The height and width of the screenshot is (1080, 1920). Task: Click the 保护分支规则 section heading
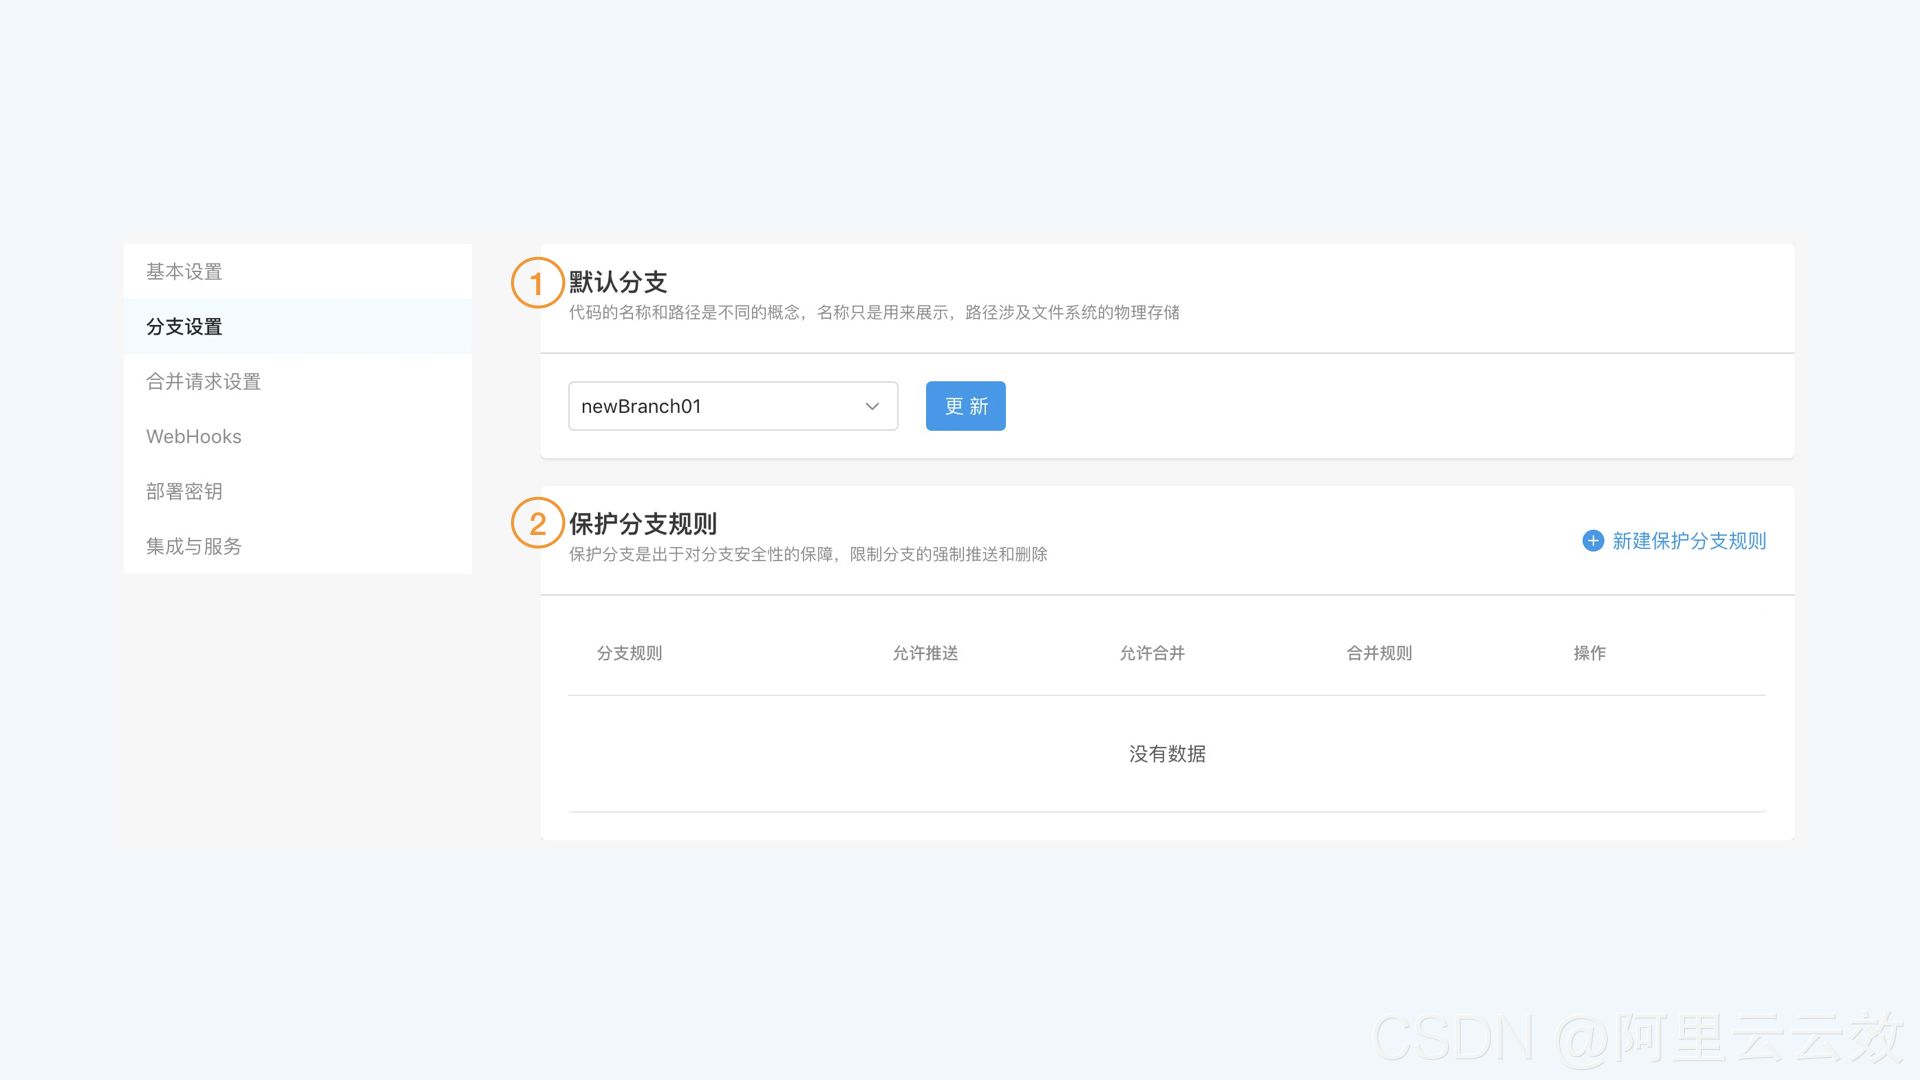click(x=643, y=524)
